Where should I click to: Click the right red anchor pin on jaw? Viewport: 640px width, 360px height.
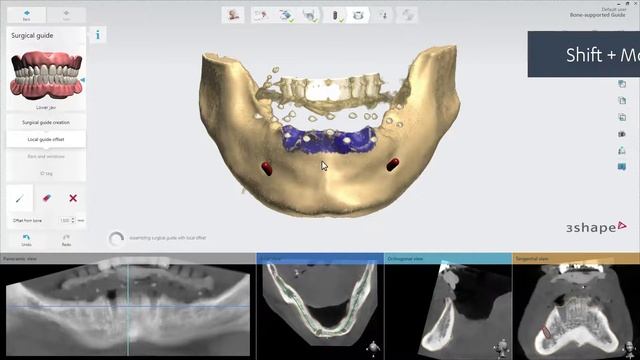(x=393, y=164)
